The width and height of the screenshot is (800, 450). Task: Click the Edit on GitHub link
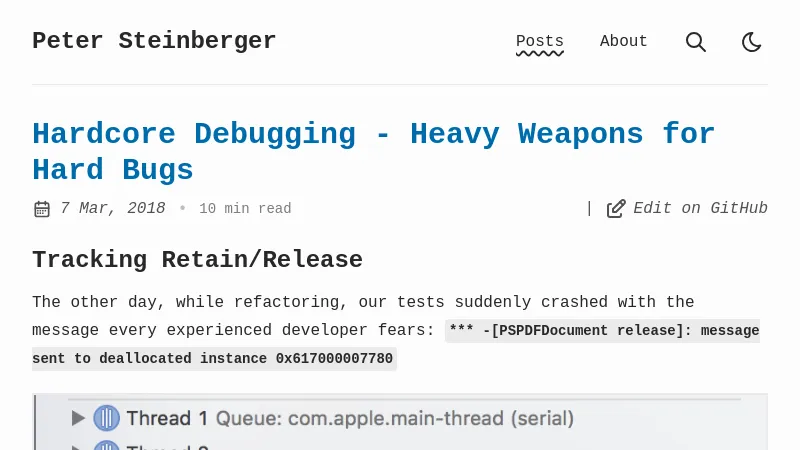click(x=700, y=208)
